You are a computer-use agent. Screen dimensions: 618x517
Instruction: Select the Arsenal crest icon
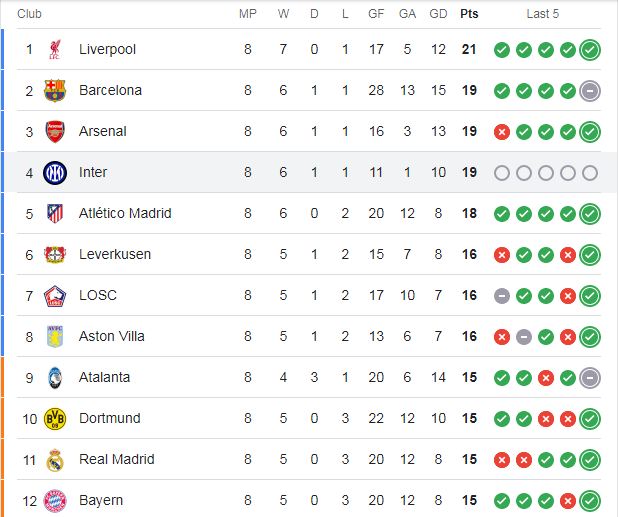pos(55,131)
